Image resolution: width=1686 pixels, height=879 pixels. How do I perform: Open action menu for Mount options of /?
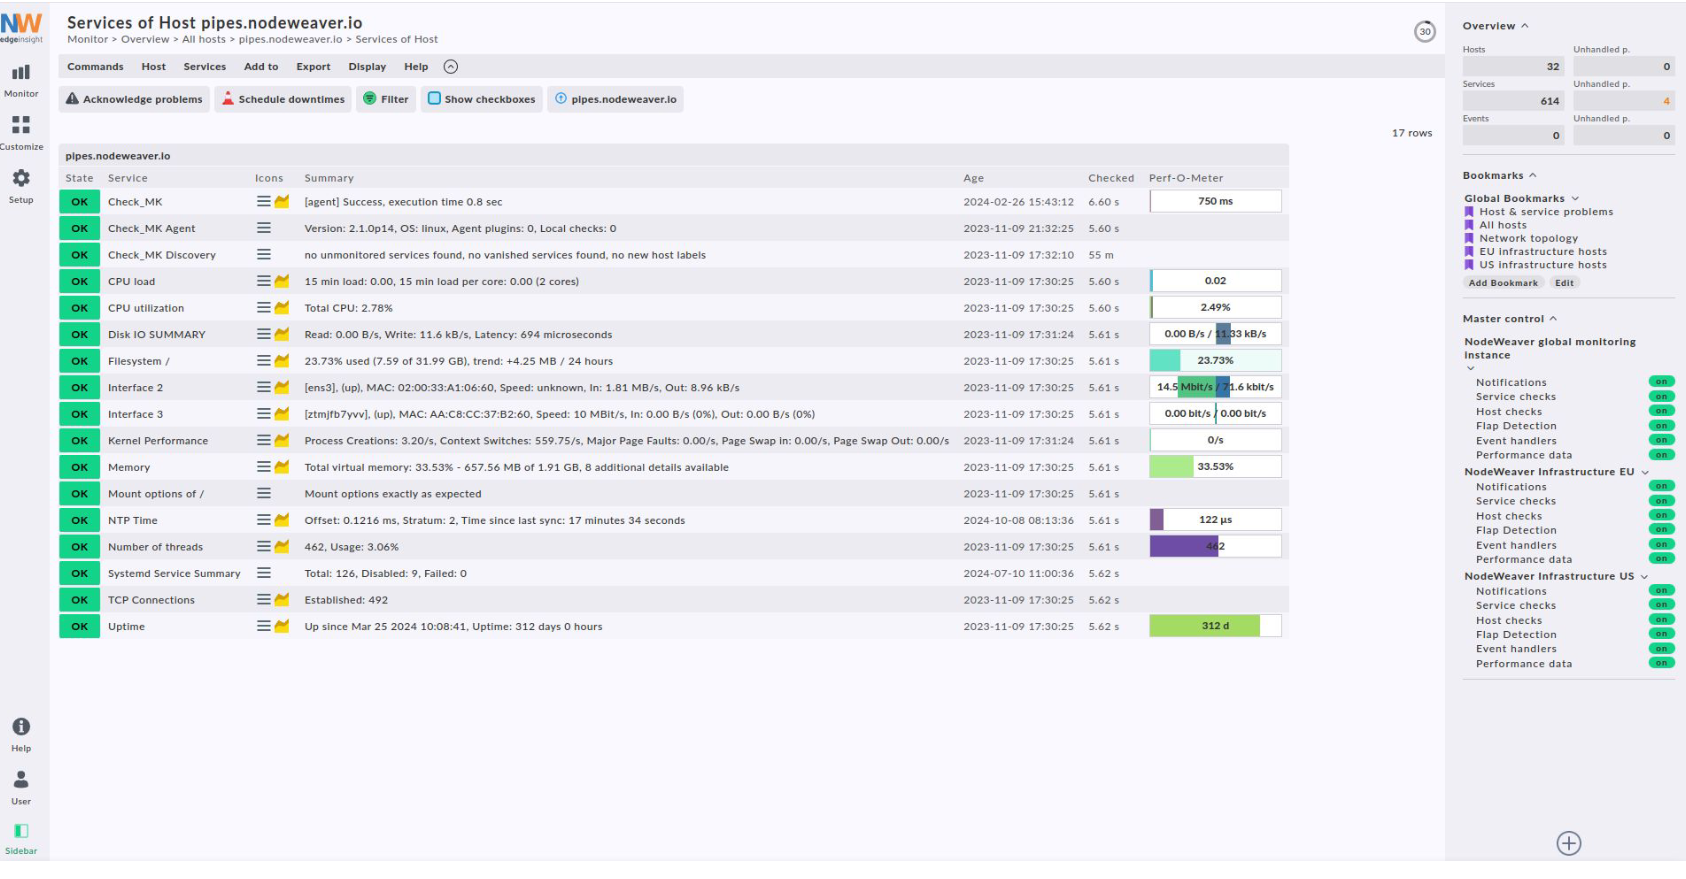pos(264,493)
